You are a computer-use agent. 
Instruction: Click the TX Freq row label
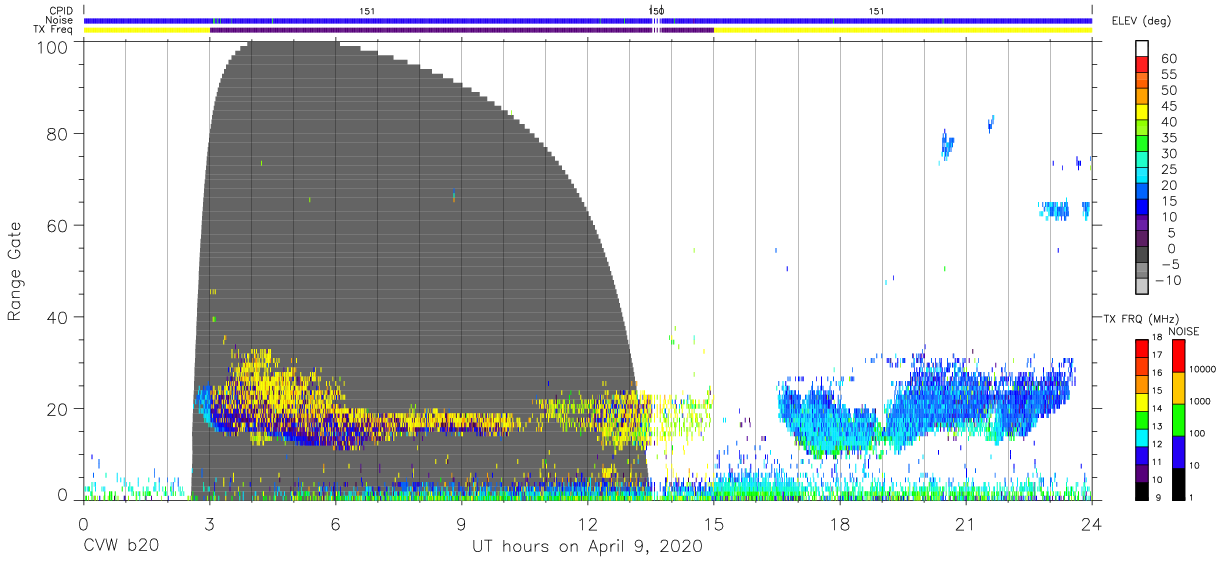(53, 30)
